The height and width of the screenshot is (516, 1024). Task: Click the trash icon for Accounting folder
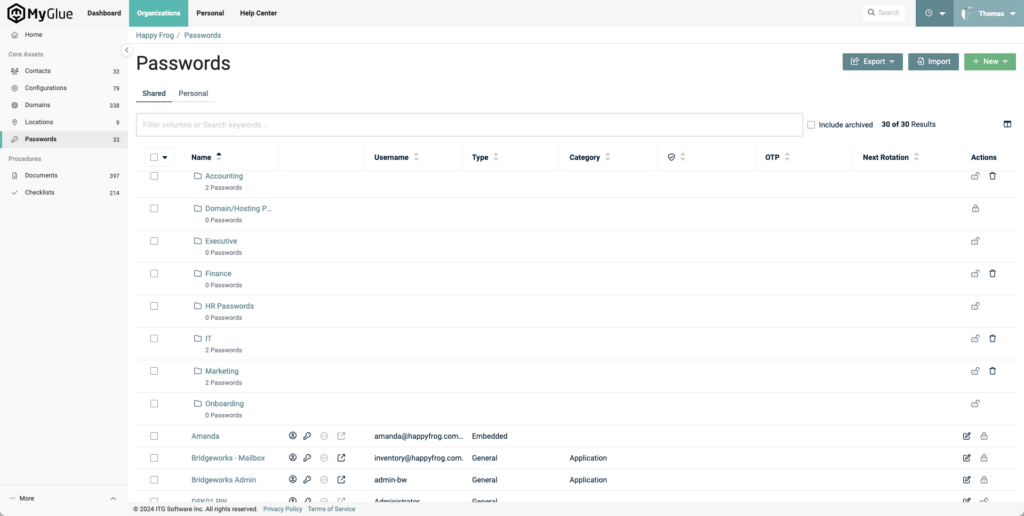(992, 176)
